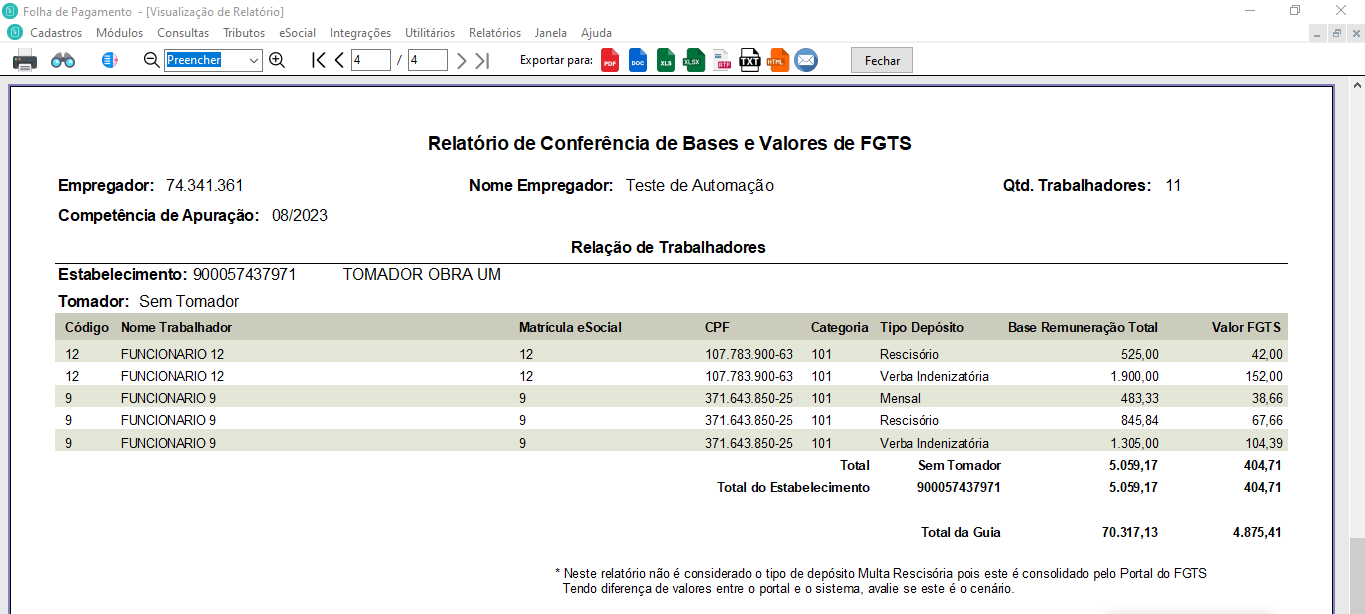Open the Preencher zoom mode dropdown

tap(252, 60)
